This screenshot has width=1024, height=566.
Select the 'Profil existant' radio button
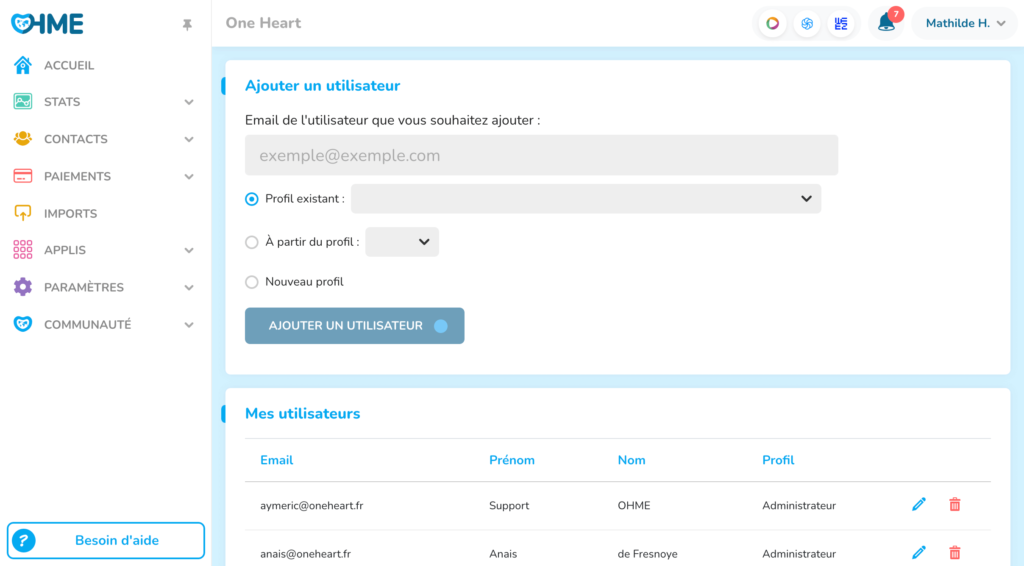(252, 199)
